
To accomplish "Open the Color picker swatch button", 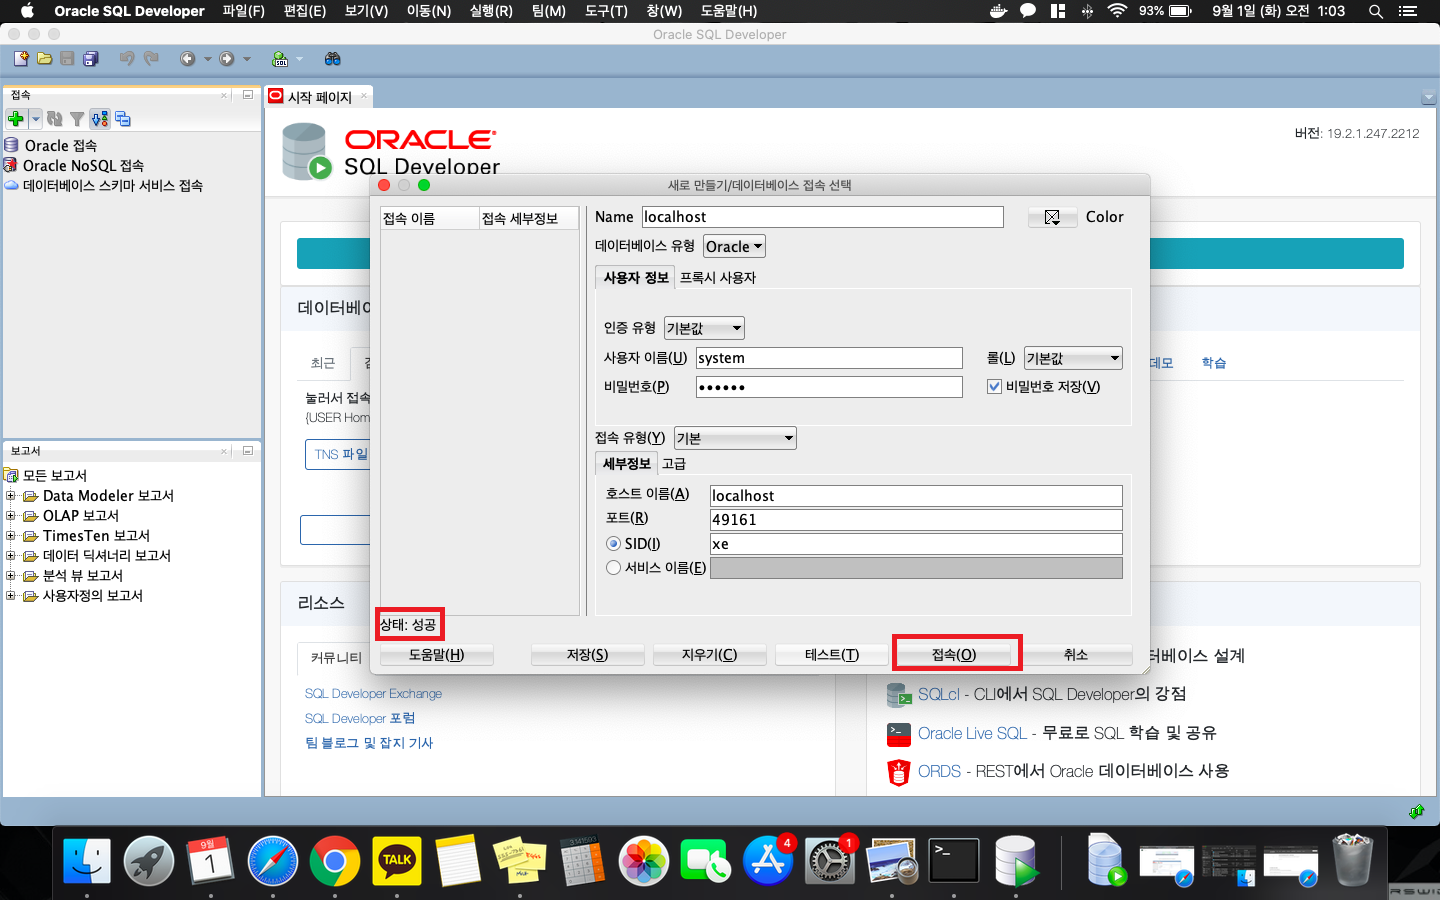I will coord(1052,217).
